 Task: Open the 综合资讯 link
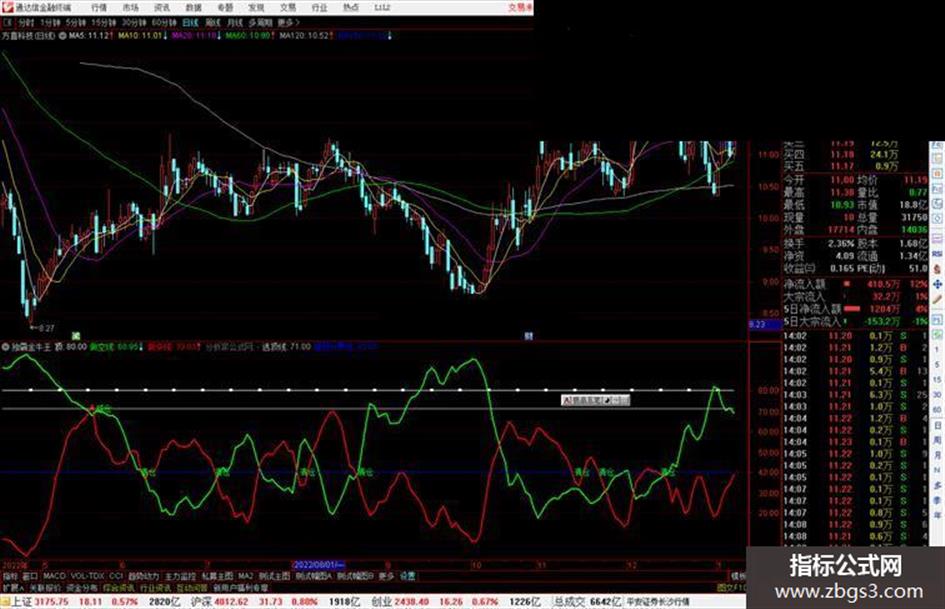coord(119,587)
